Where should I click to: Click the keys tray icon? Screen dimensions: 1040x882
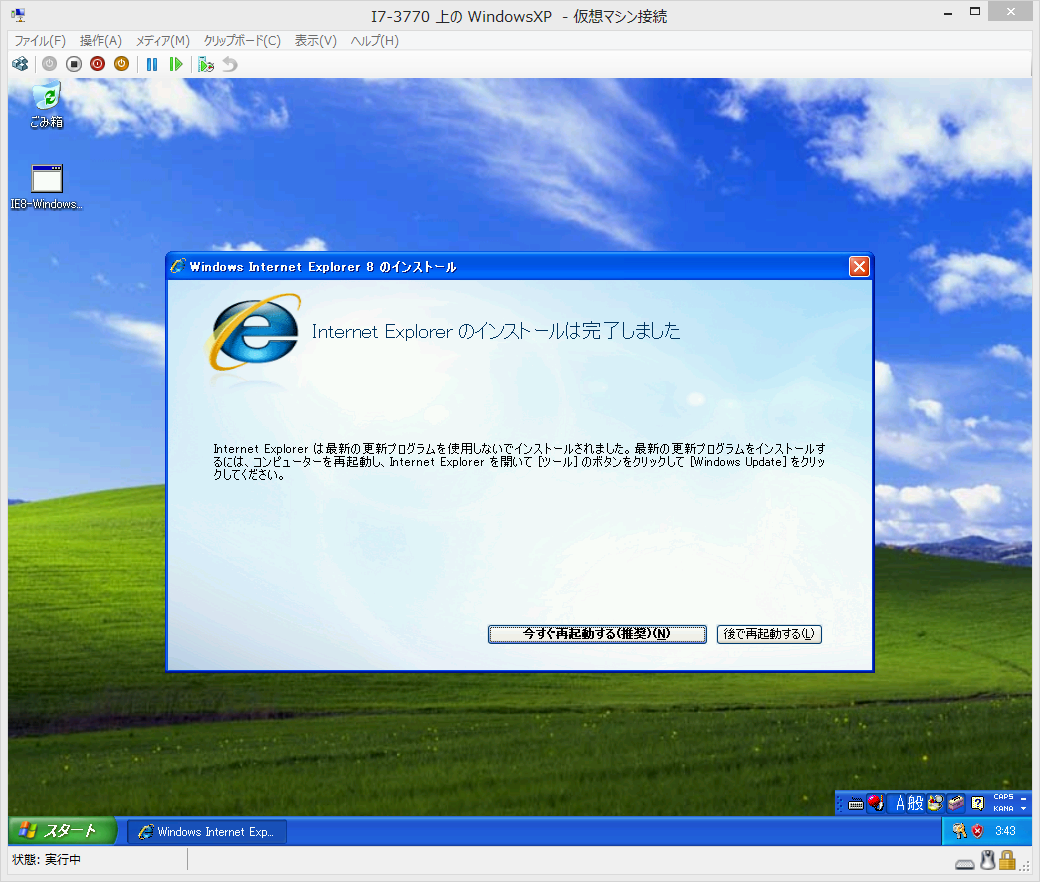959,831
